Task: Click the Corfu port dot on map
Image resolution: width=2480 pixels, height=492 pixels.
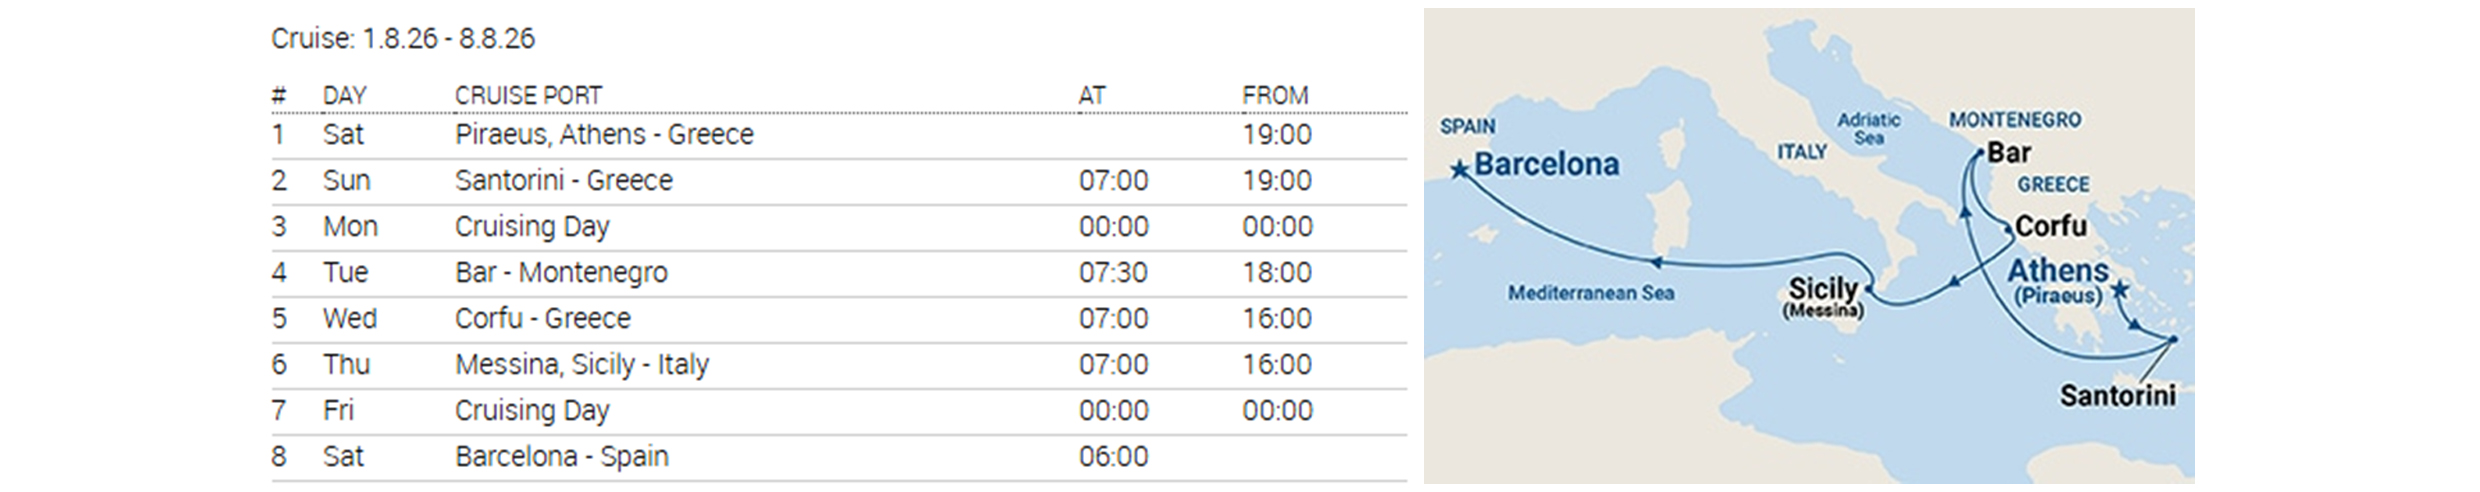Action: click(x=2009, y=231)
